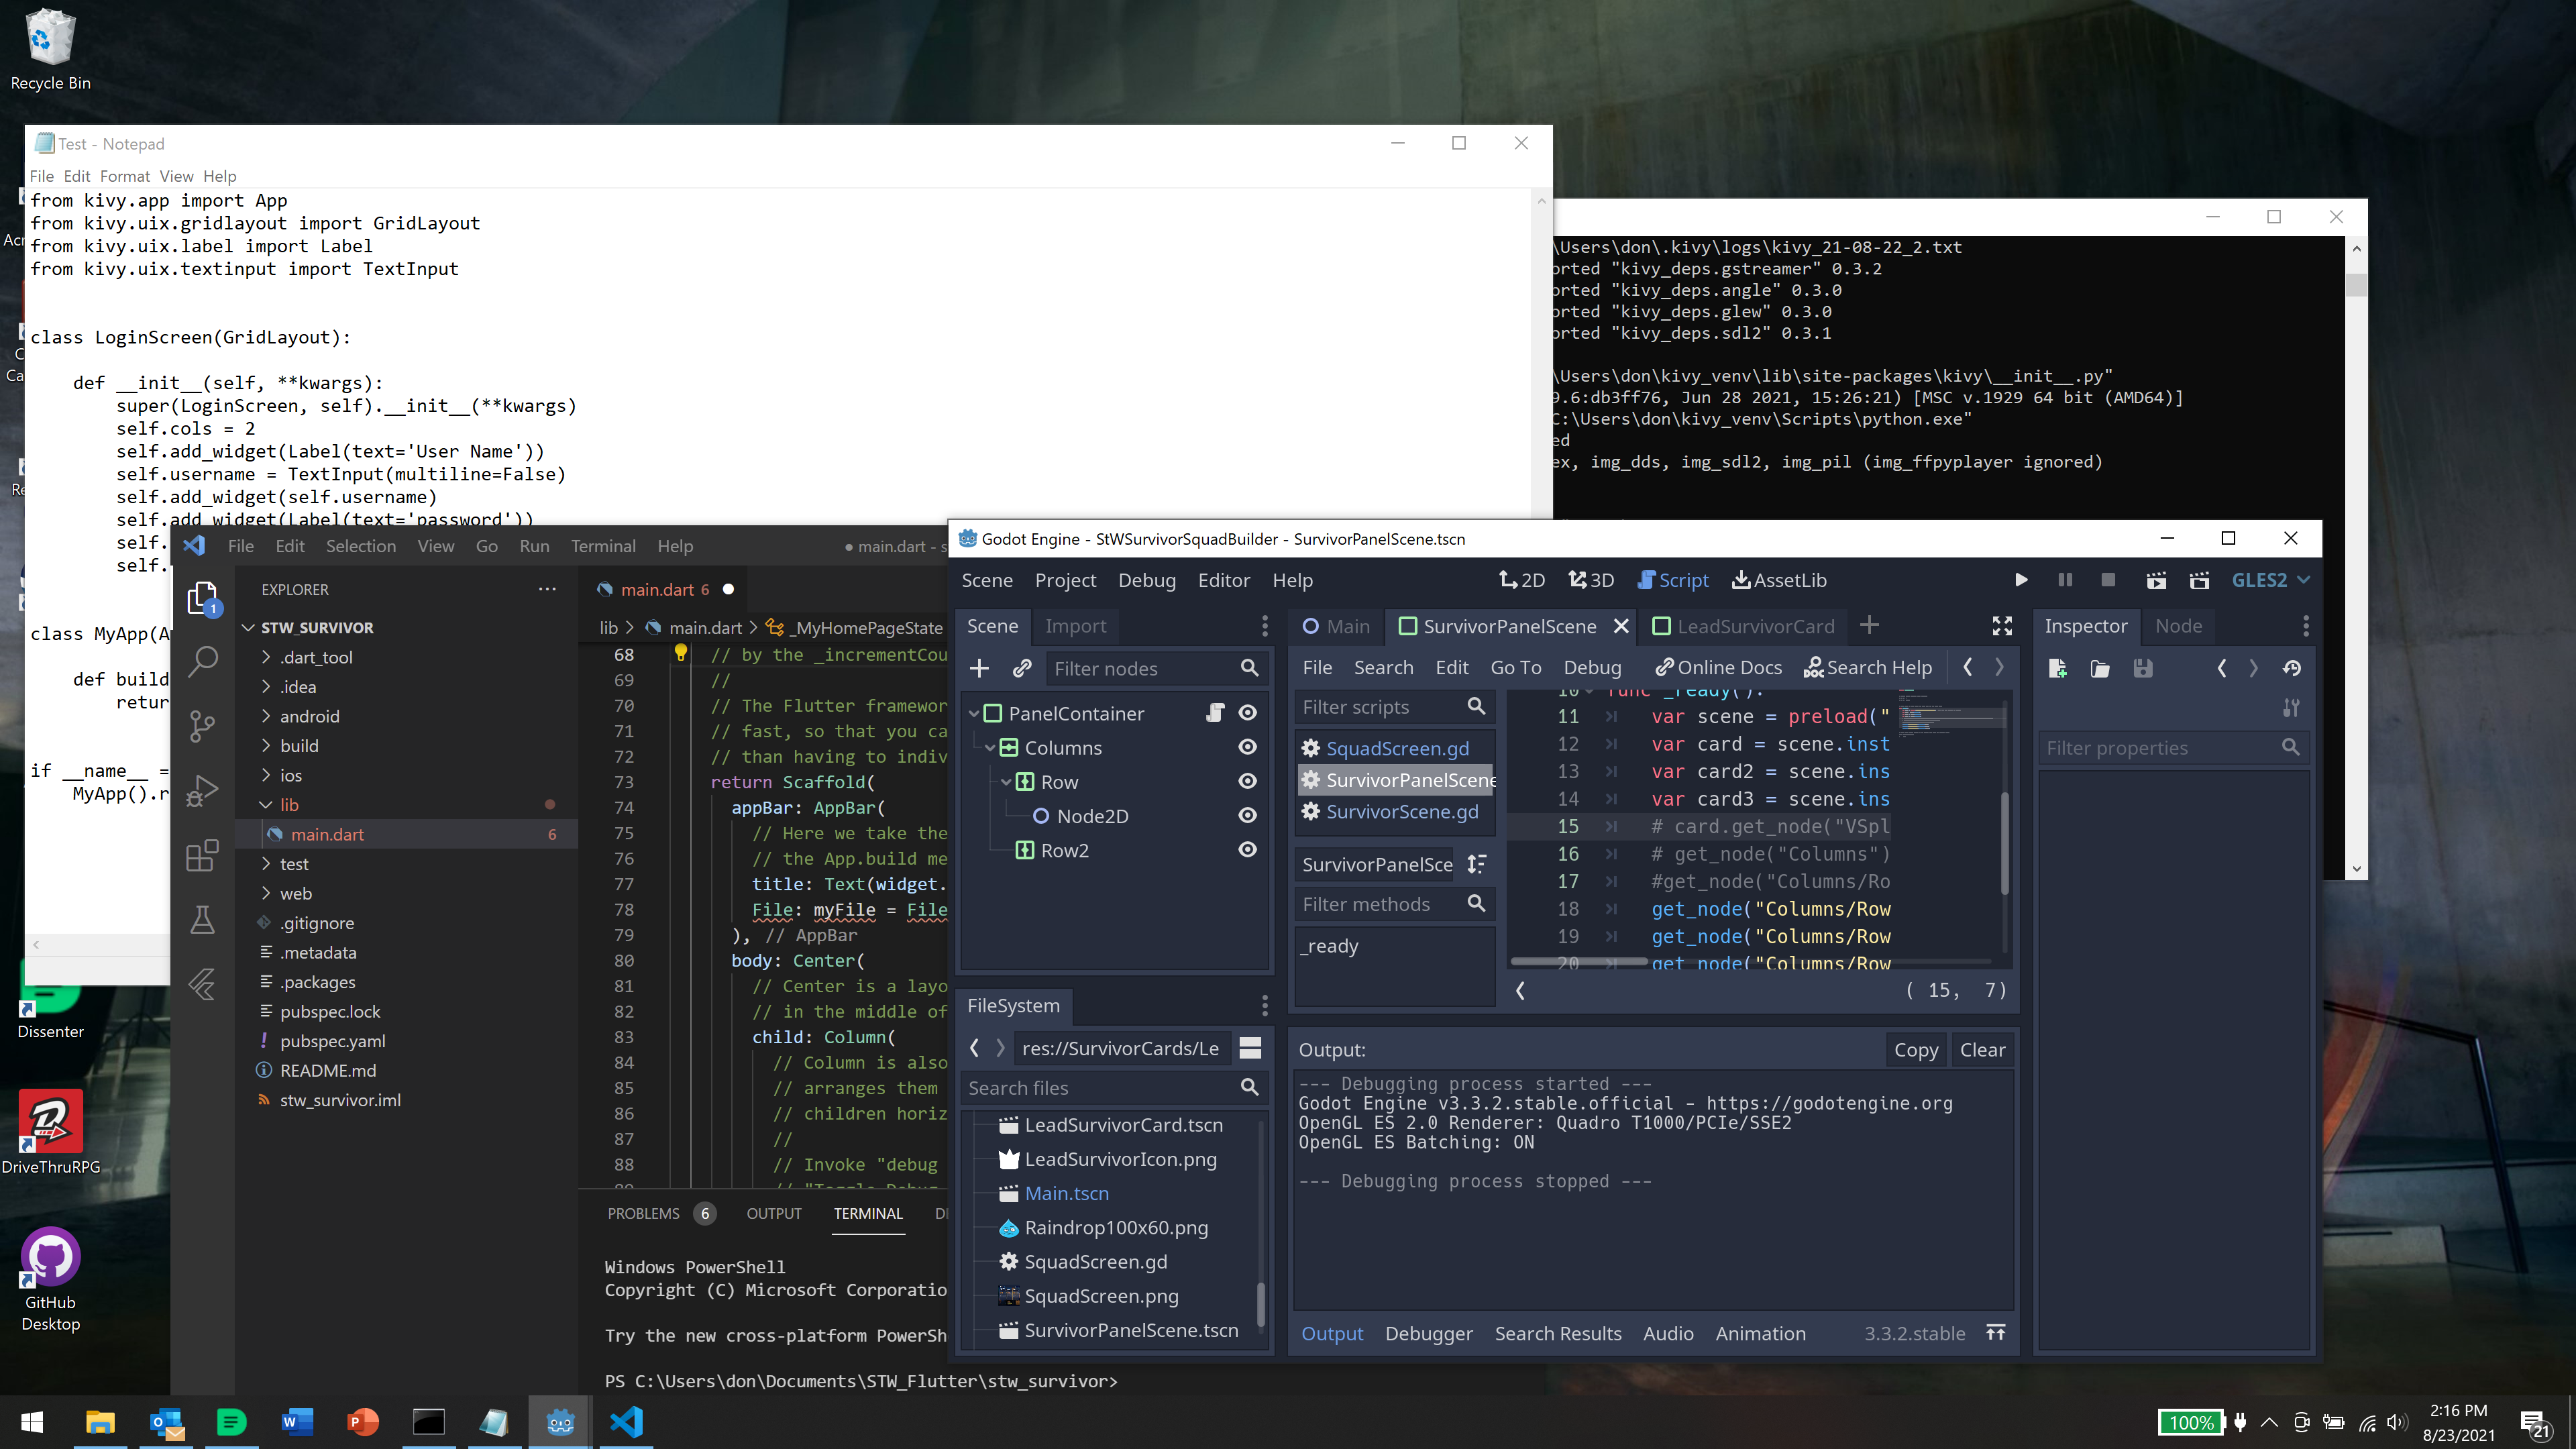Screen dimensions: 2576x1449
Task: Open Inspector history icon
Action: point(2292,668)
